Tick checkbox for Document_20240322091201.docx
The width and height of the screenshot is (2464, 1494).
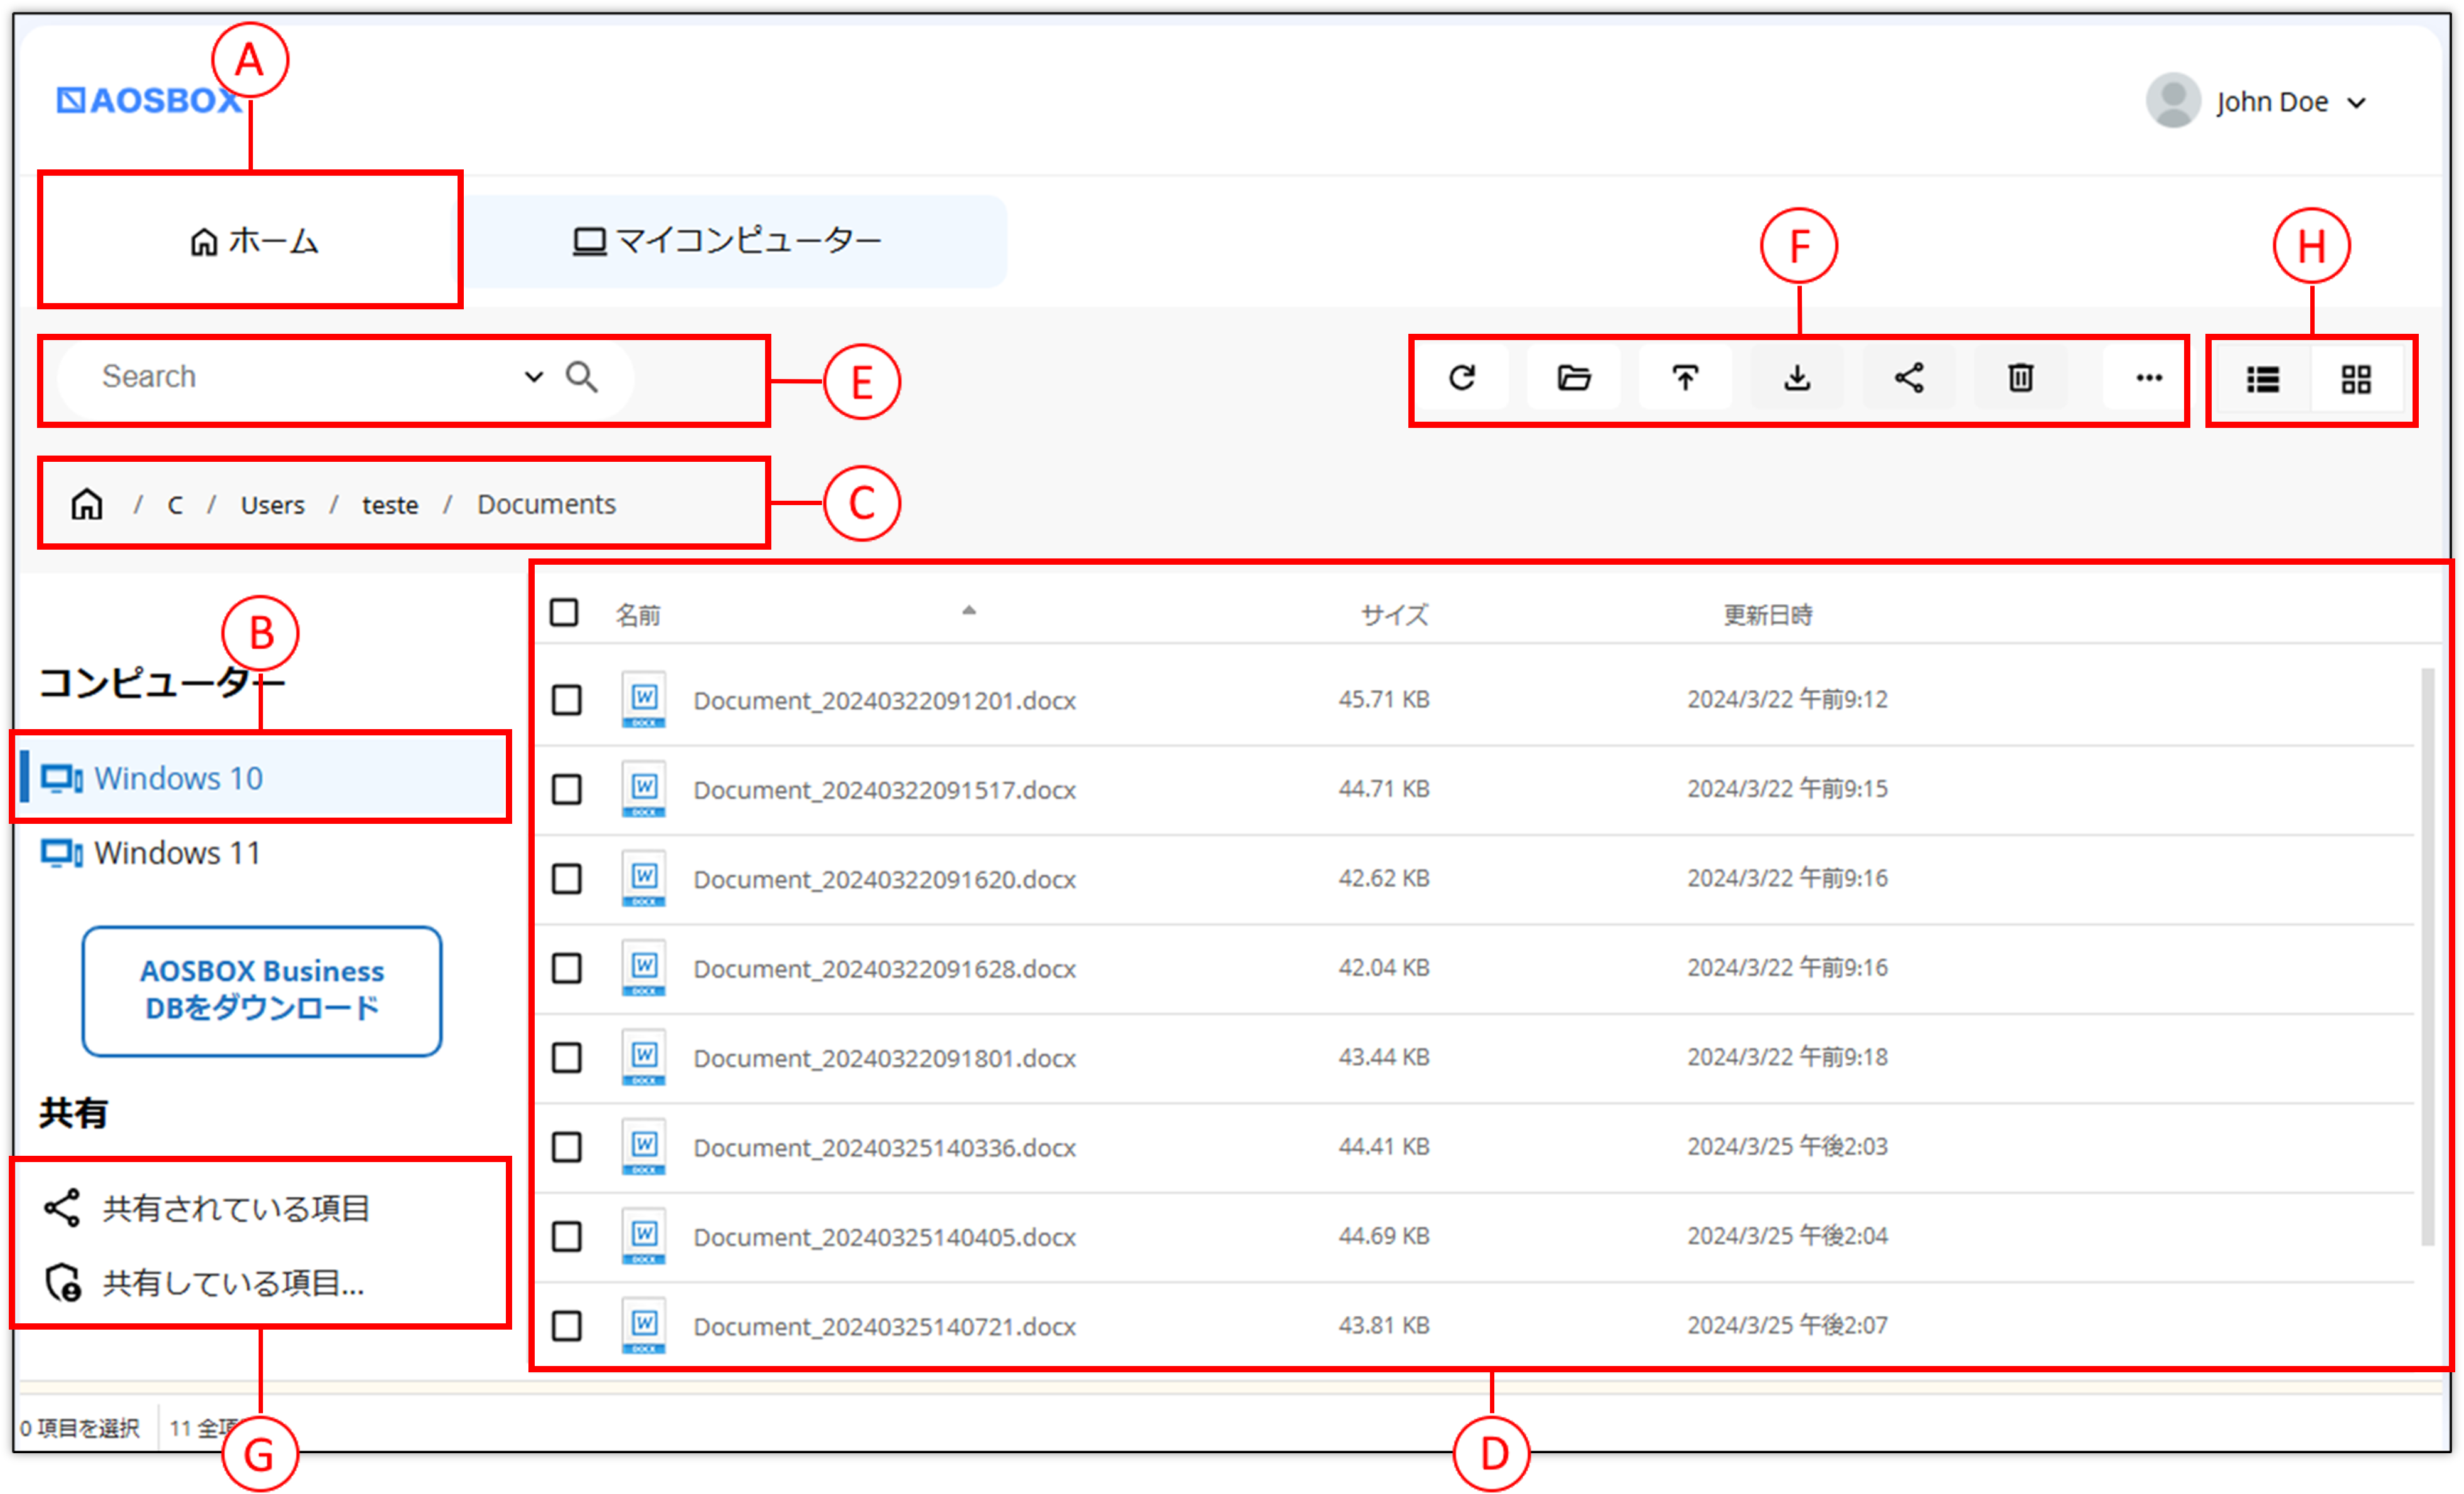pos(567,700)
